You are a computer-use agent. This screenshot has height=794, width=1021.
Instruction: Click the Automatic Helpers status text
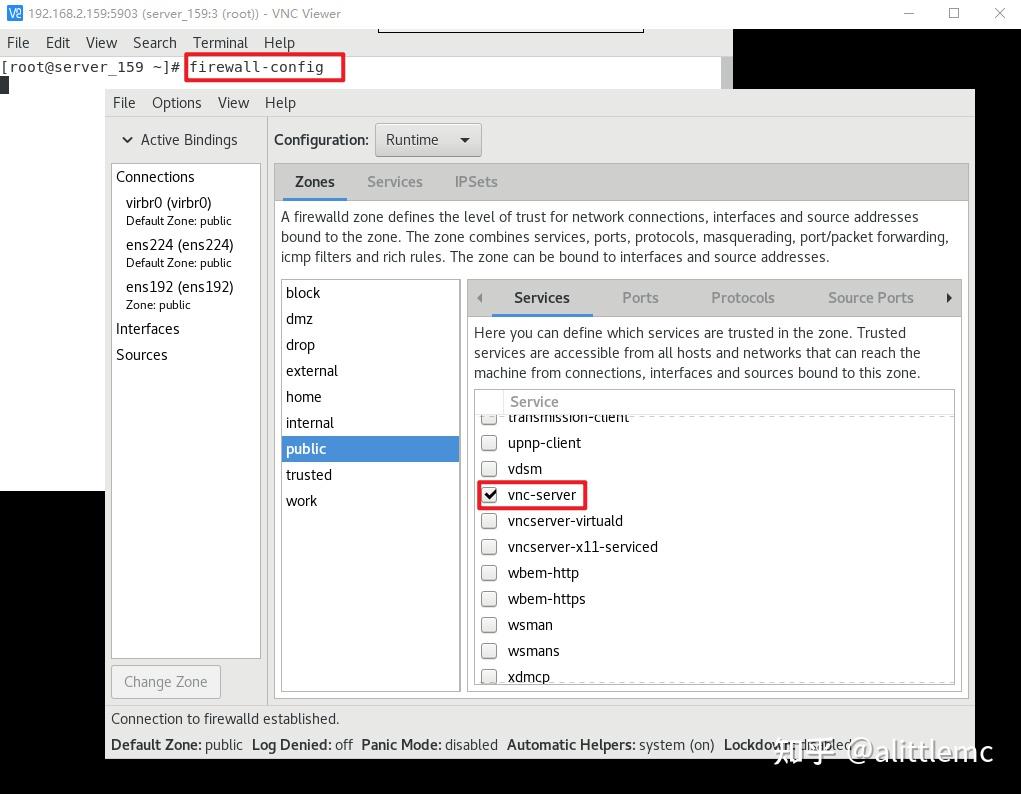(610, 744)
